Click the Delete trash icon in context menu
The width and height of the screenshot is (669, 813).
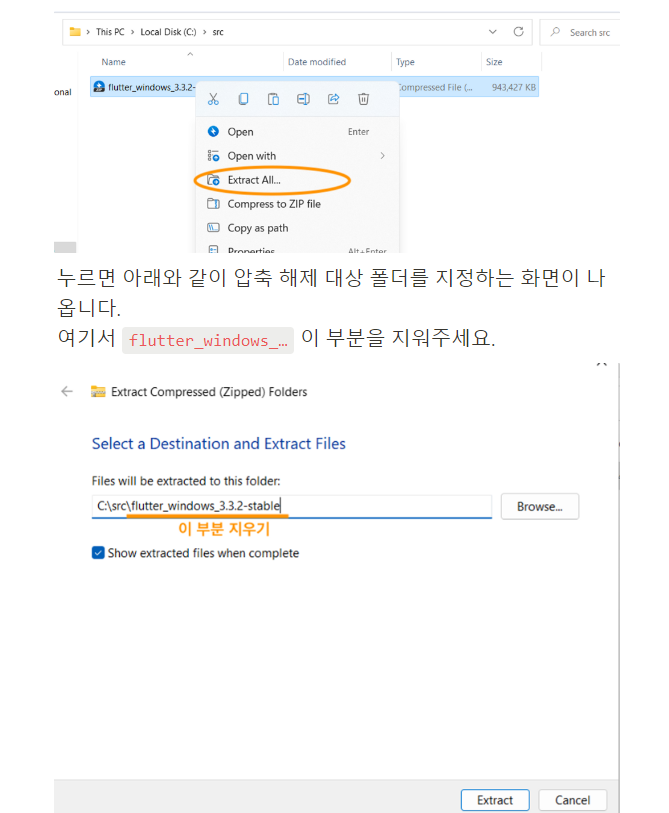364,99
